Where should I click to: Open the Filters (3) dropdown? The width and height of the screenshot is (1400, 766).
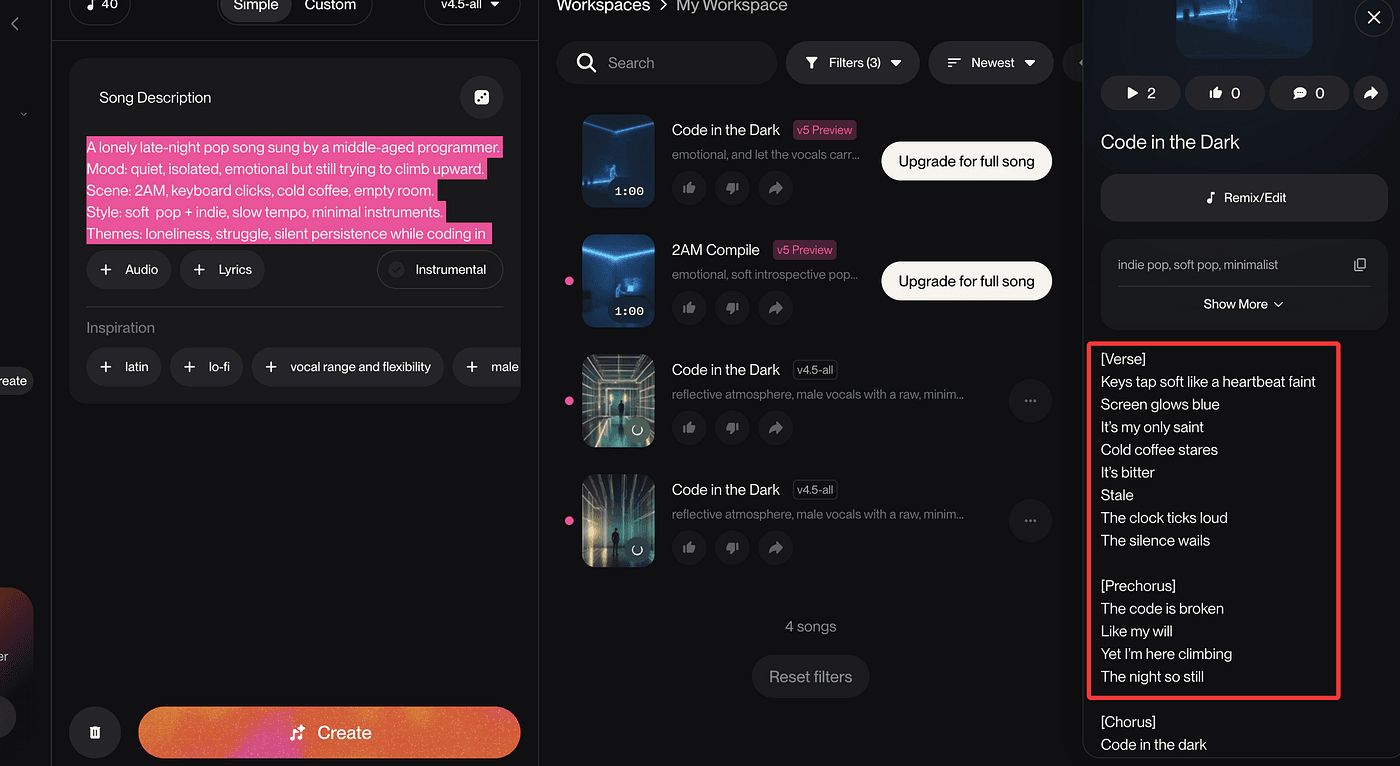pos(852,63)
